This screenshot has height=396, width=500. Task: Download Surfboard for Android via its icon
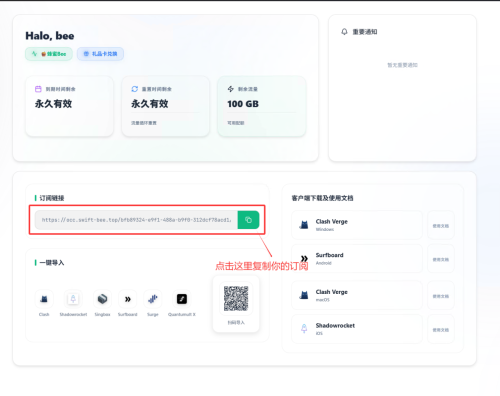304,258
